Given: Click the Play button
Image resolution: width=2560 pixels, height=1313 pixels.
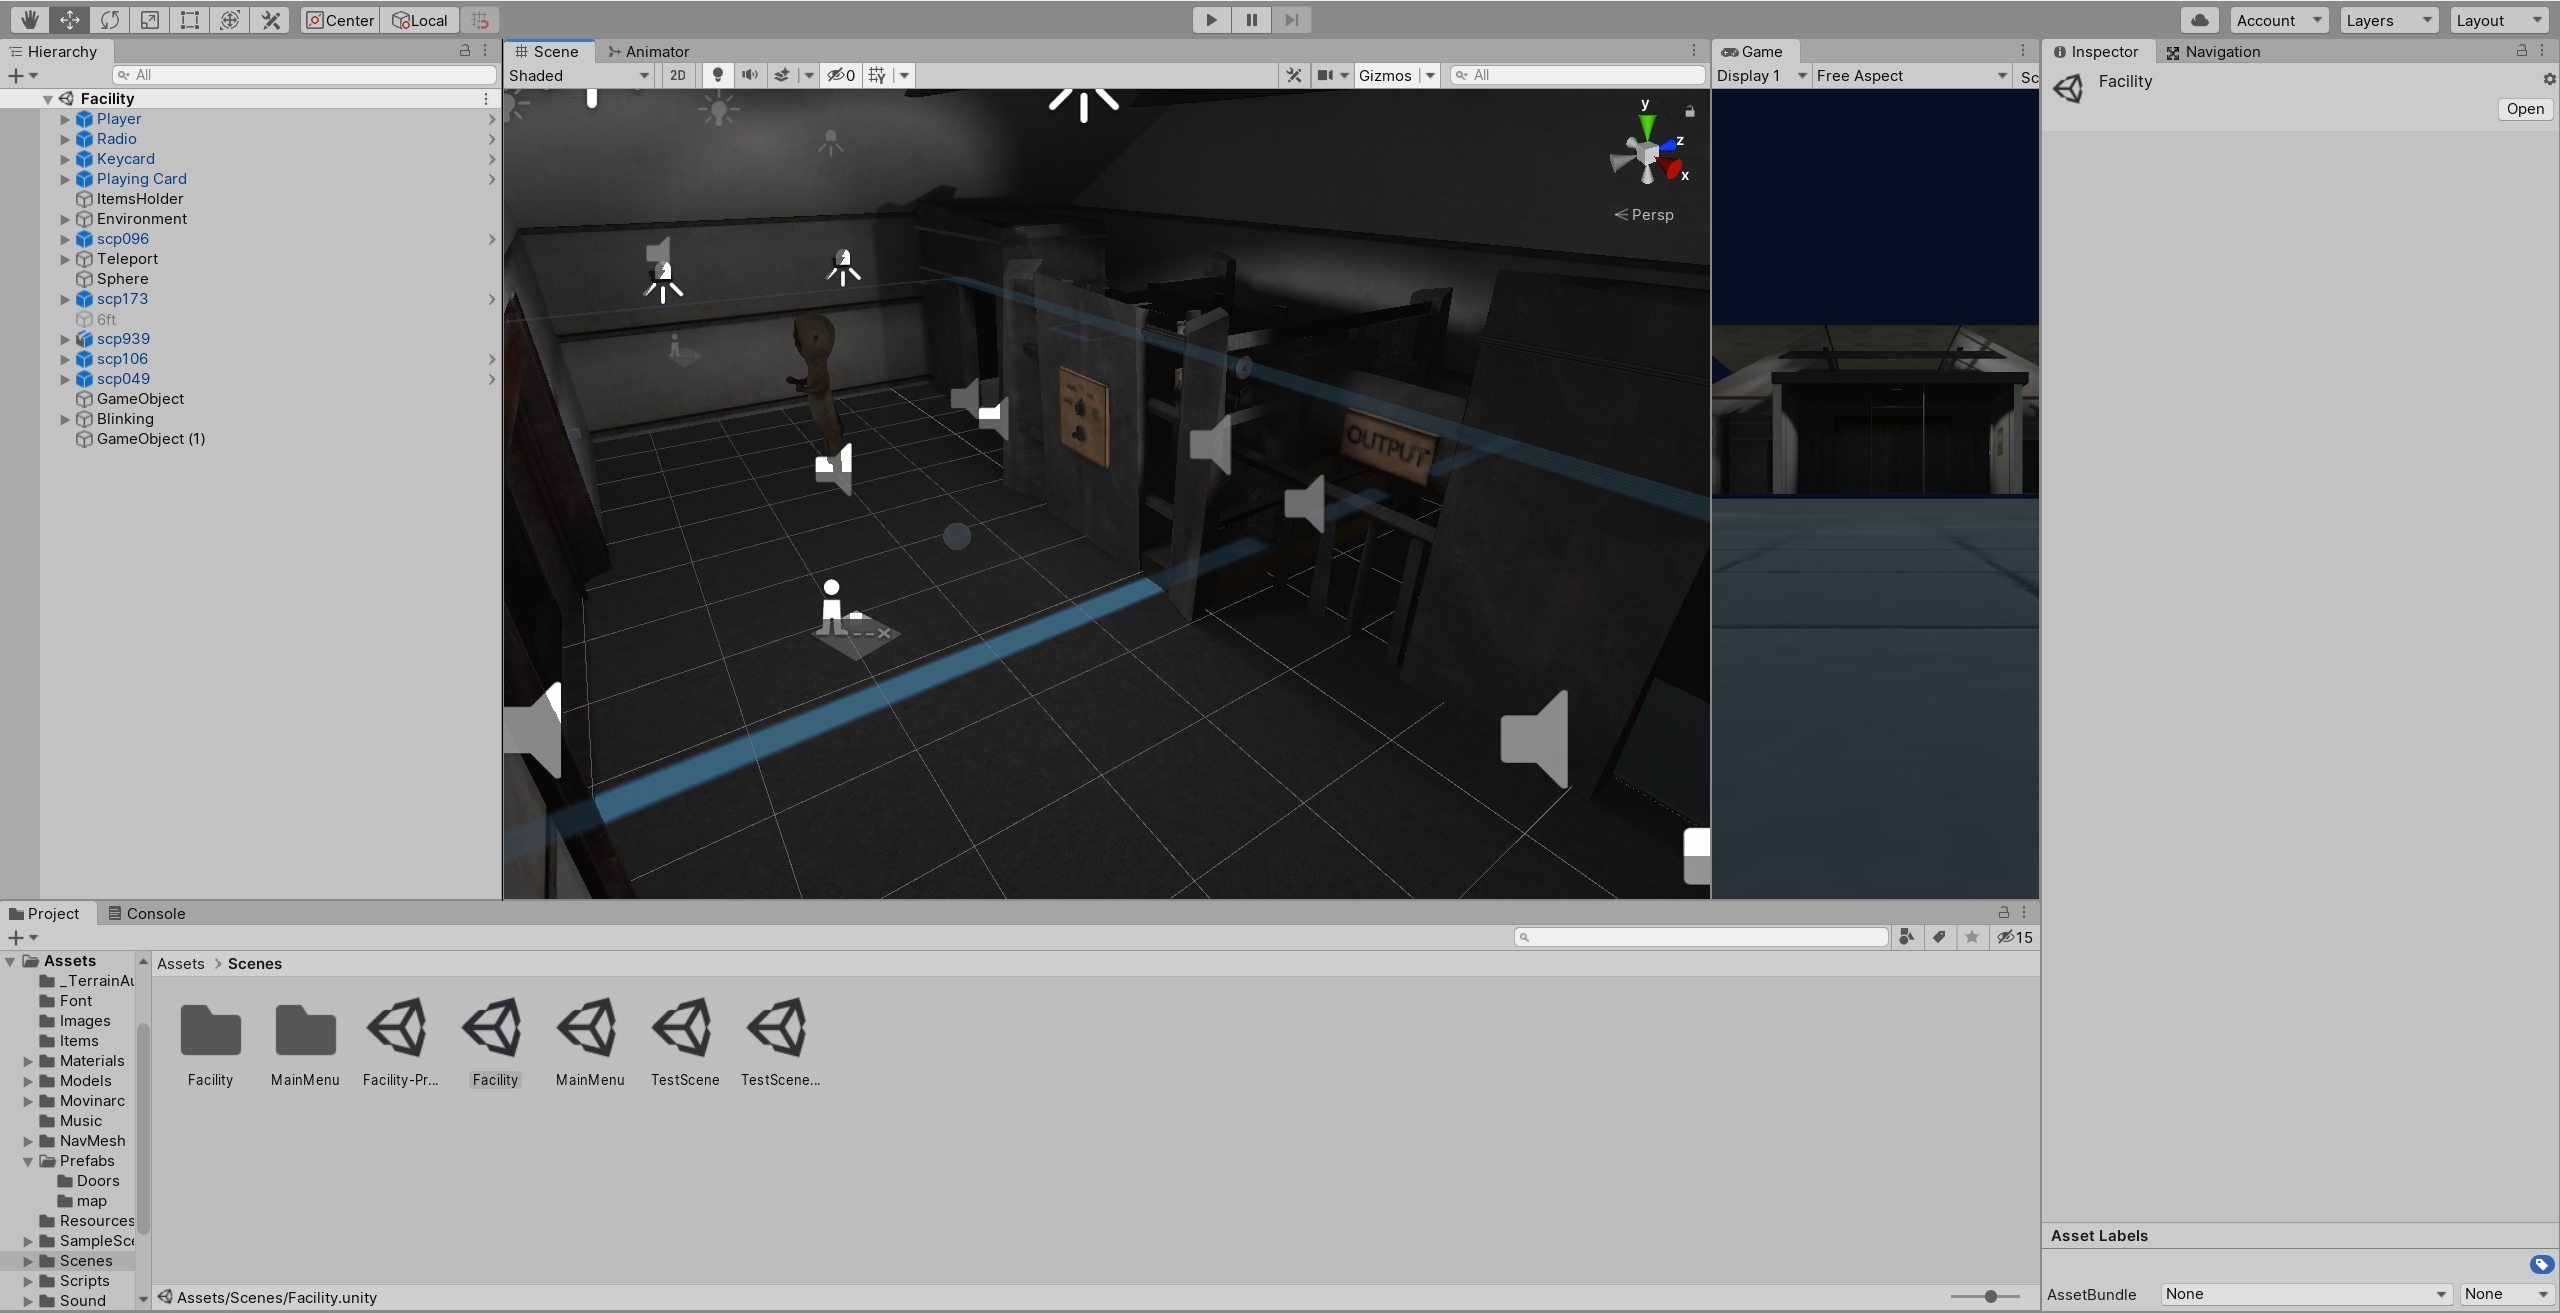Looking at the screenshot, I should point(1211,20).
